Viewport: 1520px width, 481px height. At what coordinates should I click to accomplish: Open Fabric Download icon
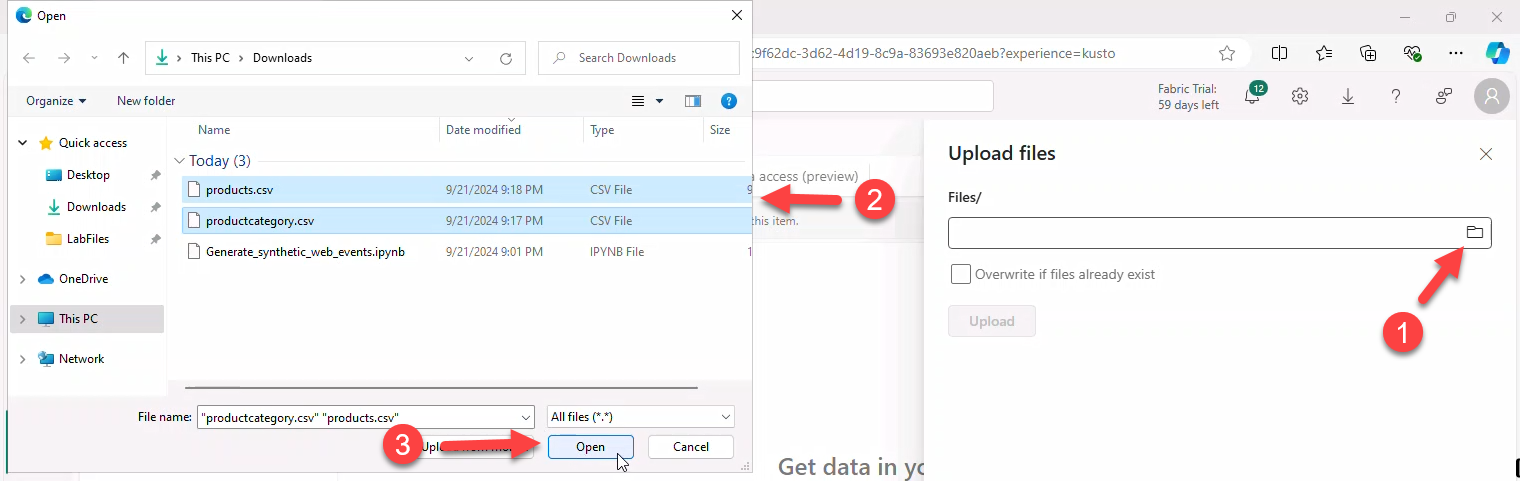tap(1348, 96)
